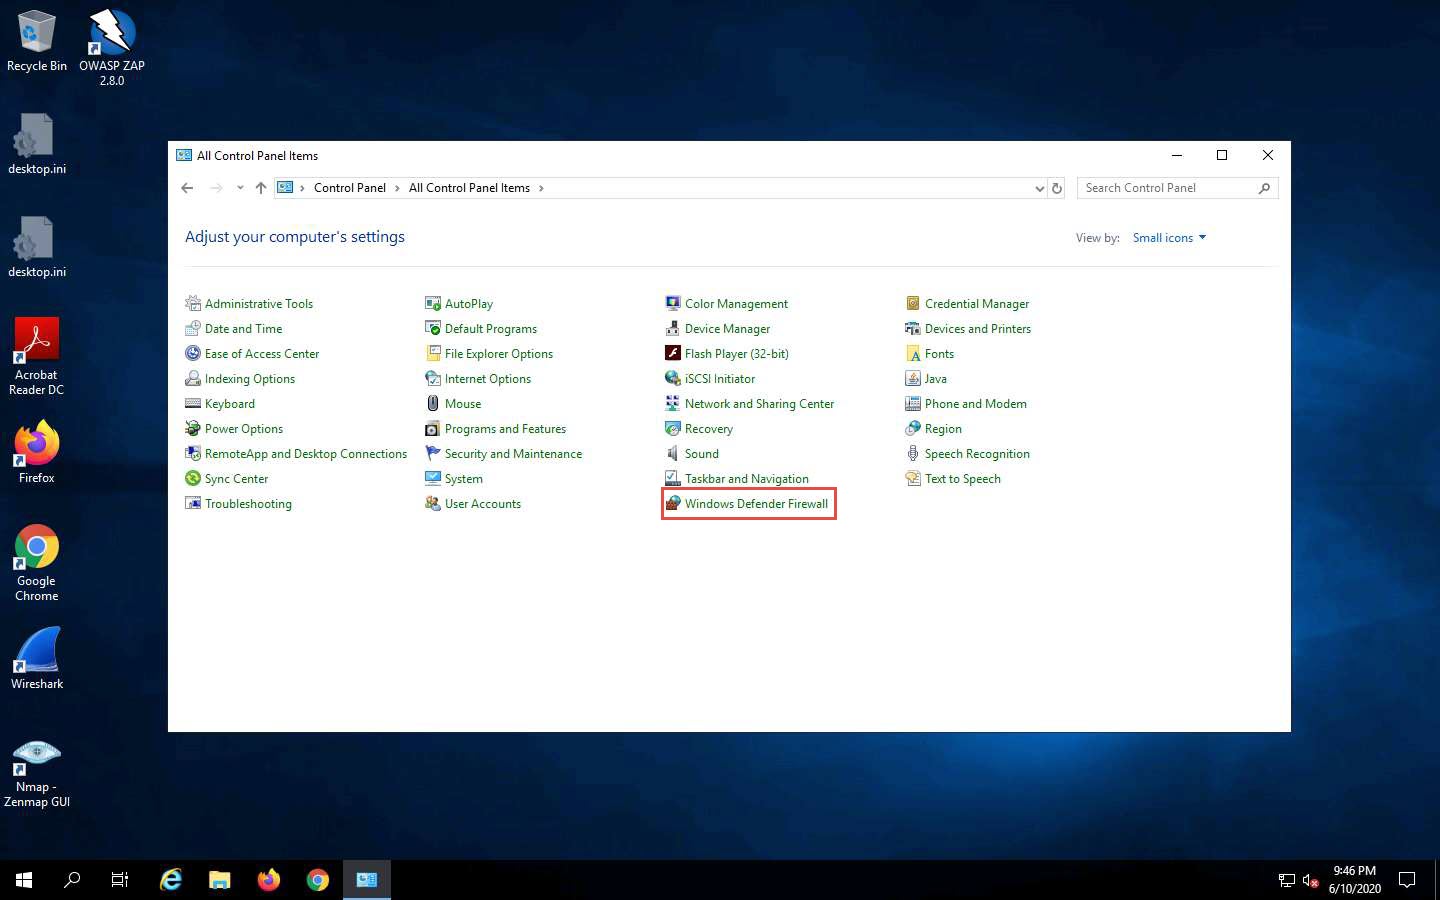Open RemoteApp and Desktop Connections link

pos(306,454)
